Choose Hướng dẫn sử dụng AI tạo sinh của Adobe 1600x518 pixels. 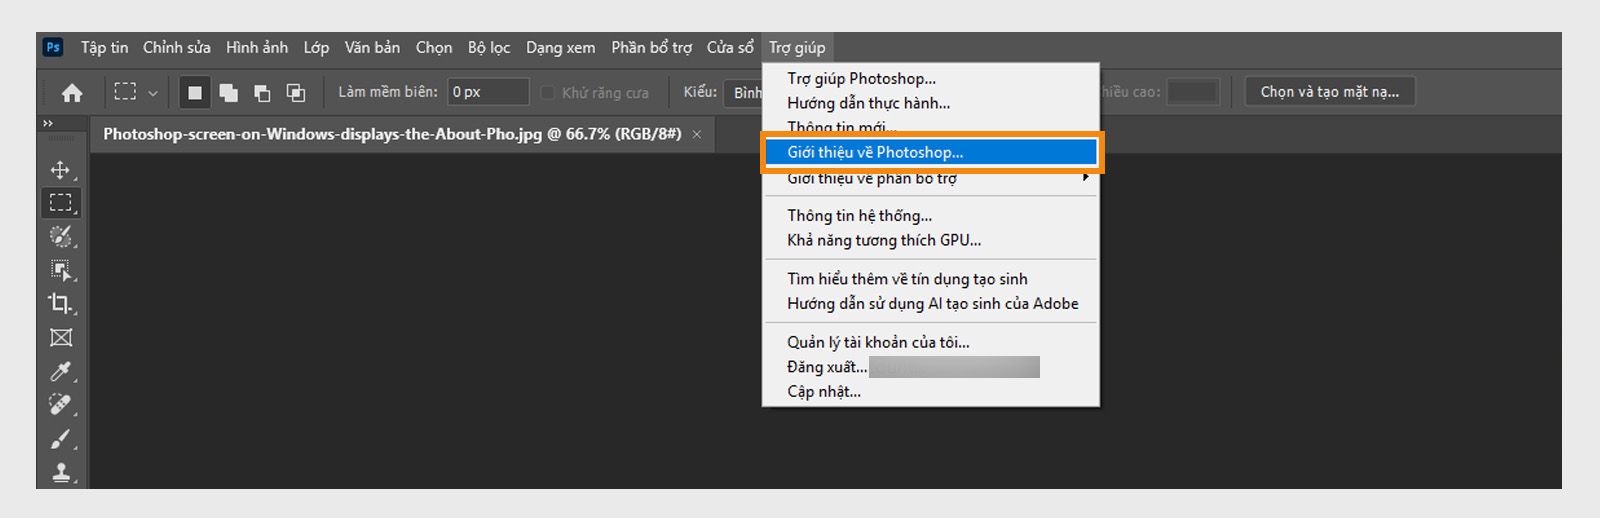click(x=930, y=303)
